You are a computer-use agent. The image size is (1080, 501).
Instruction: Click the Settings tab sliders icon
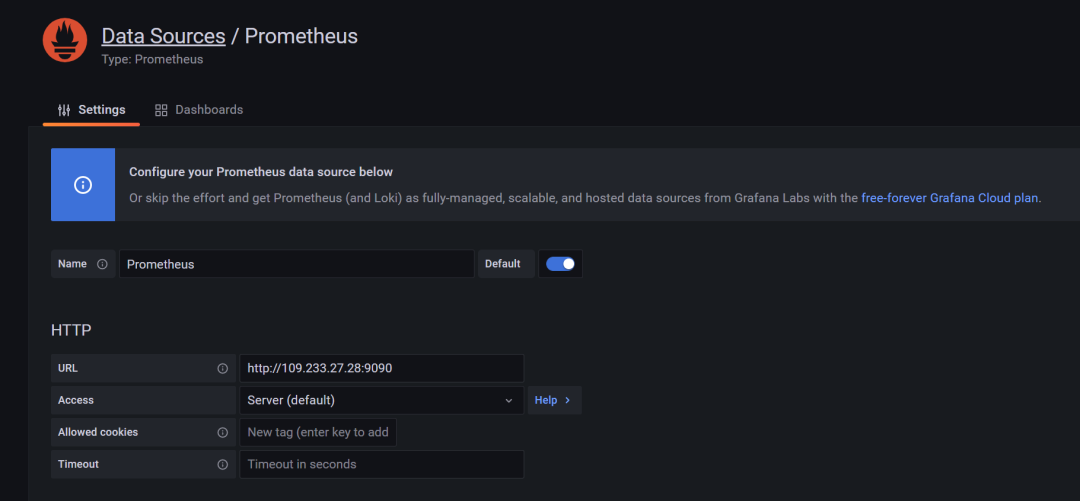click(x=64, y=110)
